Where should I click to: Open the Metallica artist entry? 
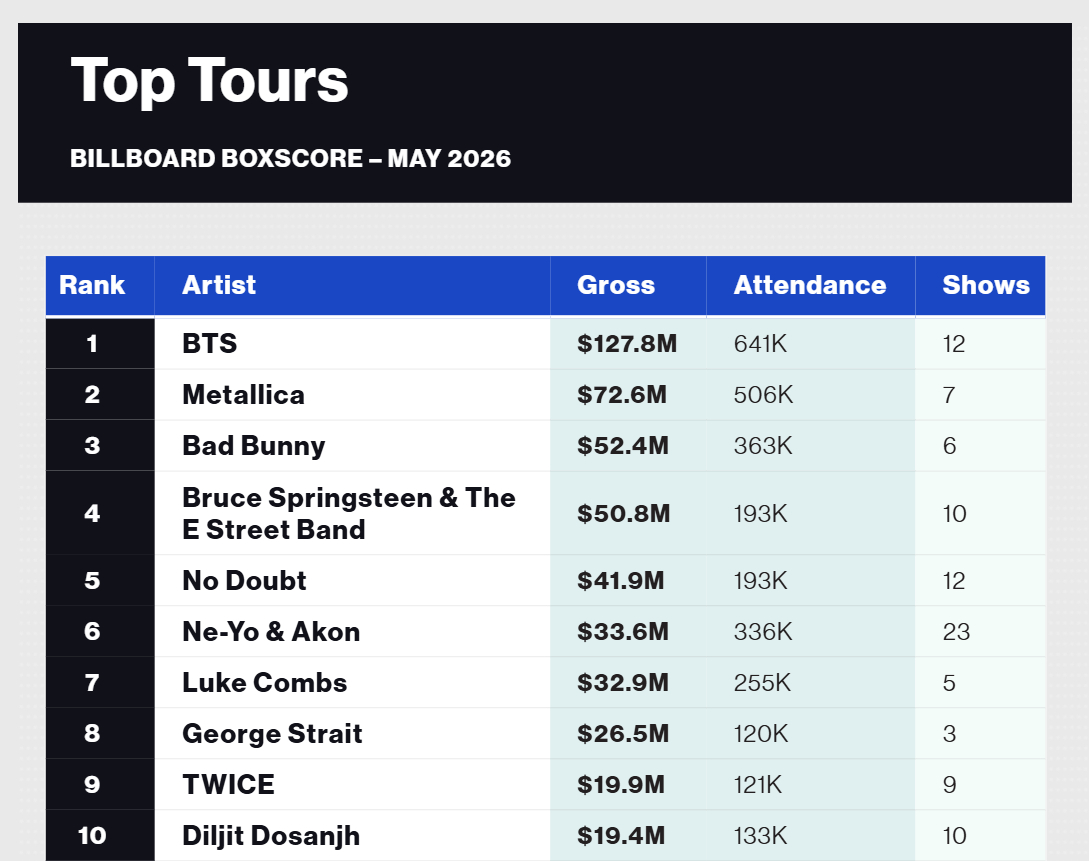(x=243, y=394)
